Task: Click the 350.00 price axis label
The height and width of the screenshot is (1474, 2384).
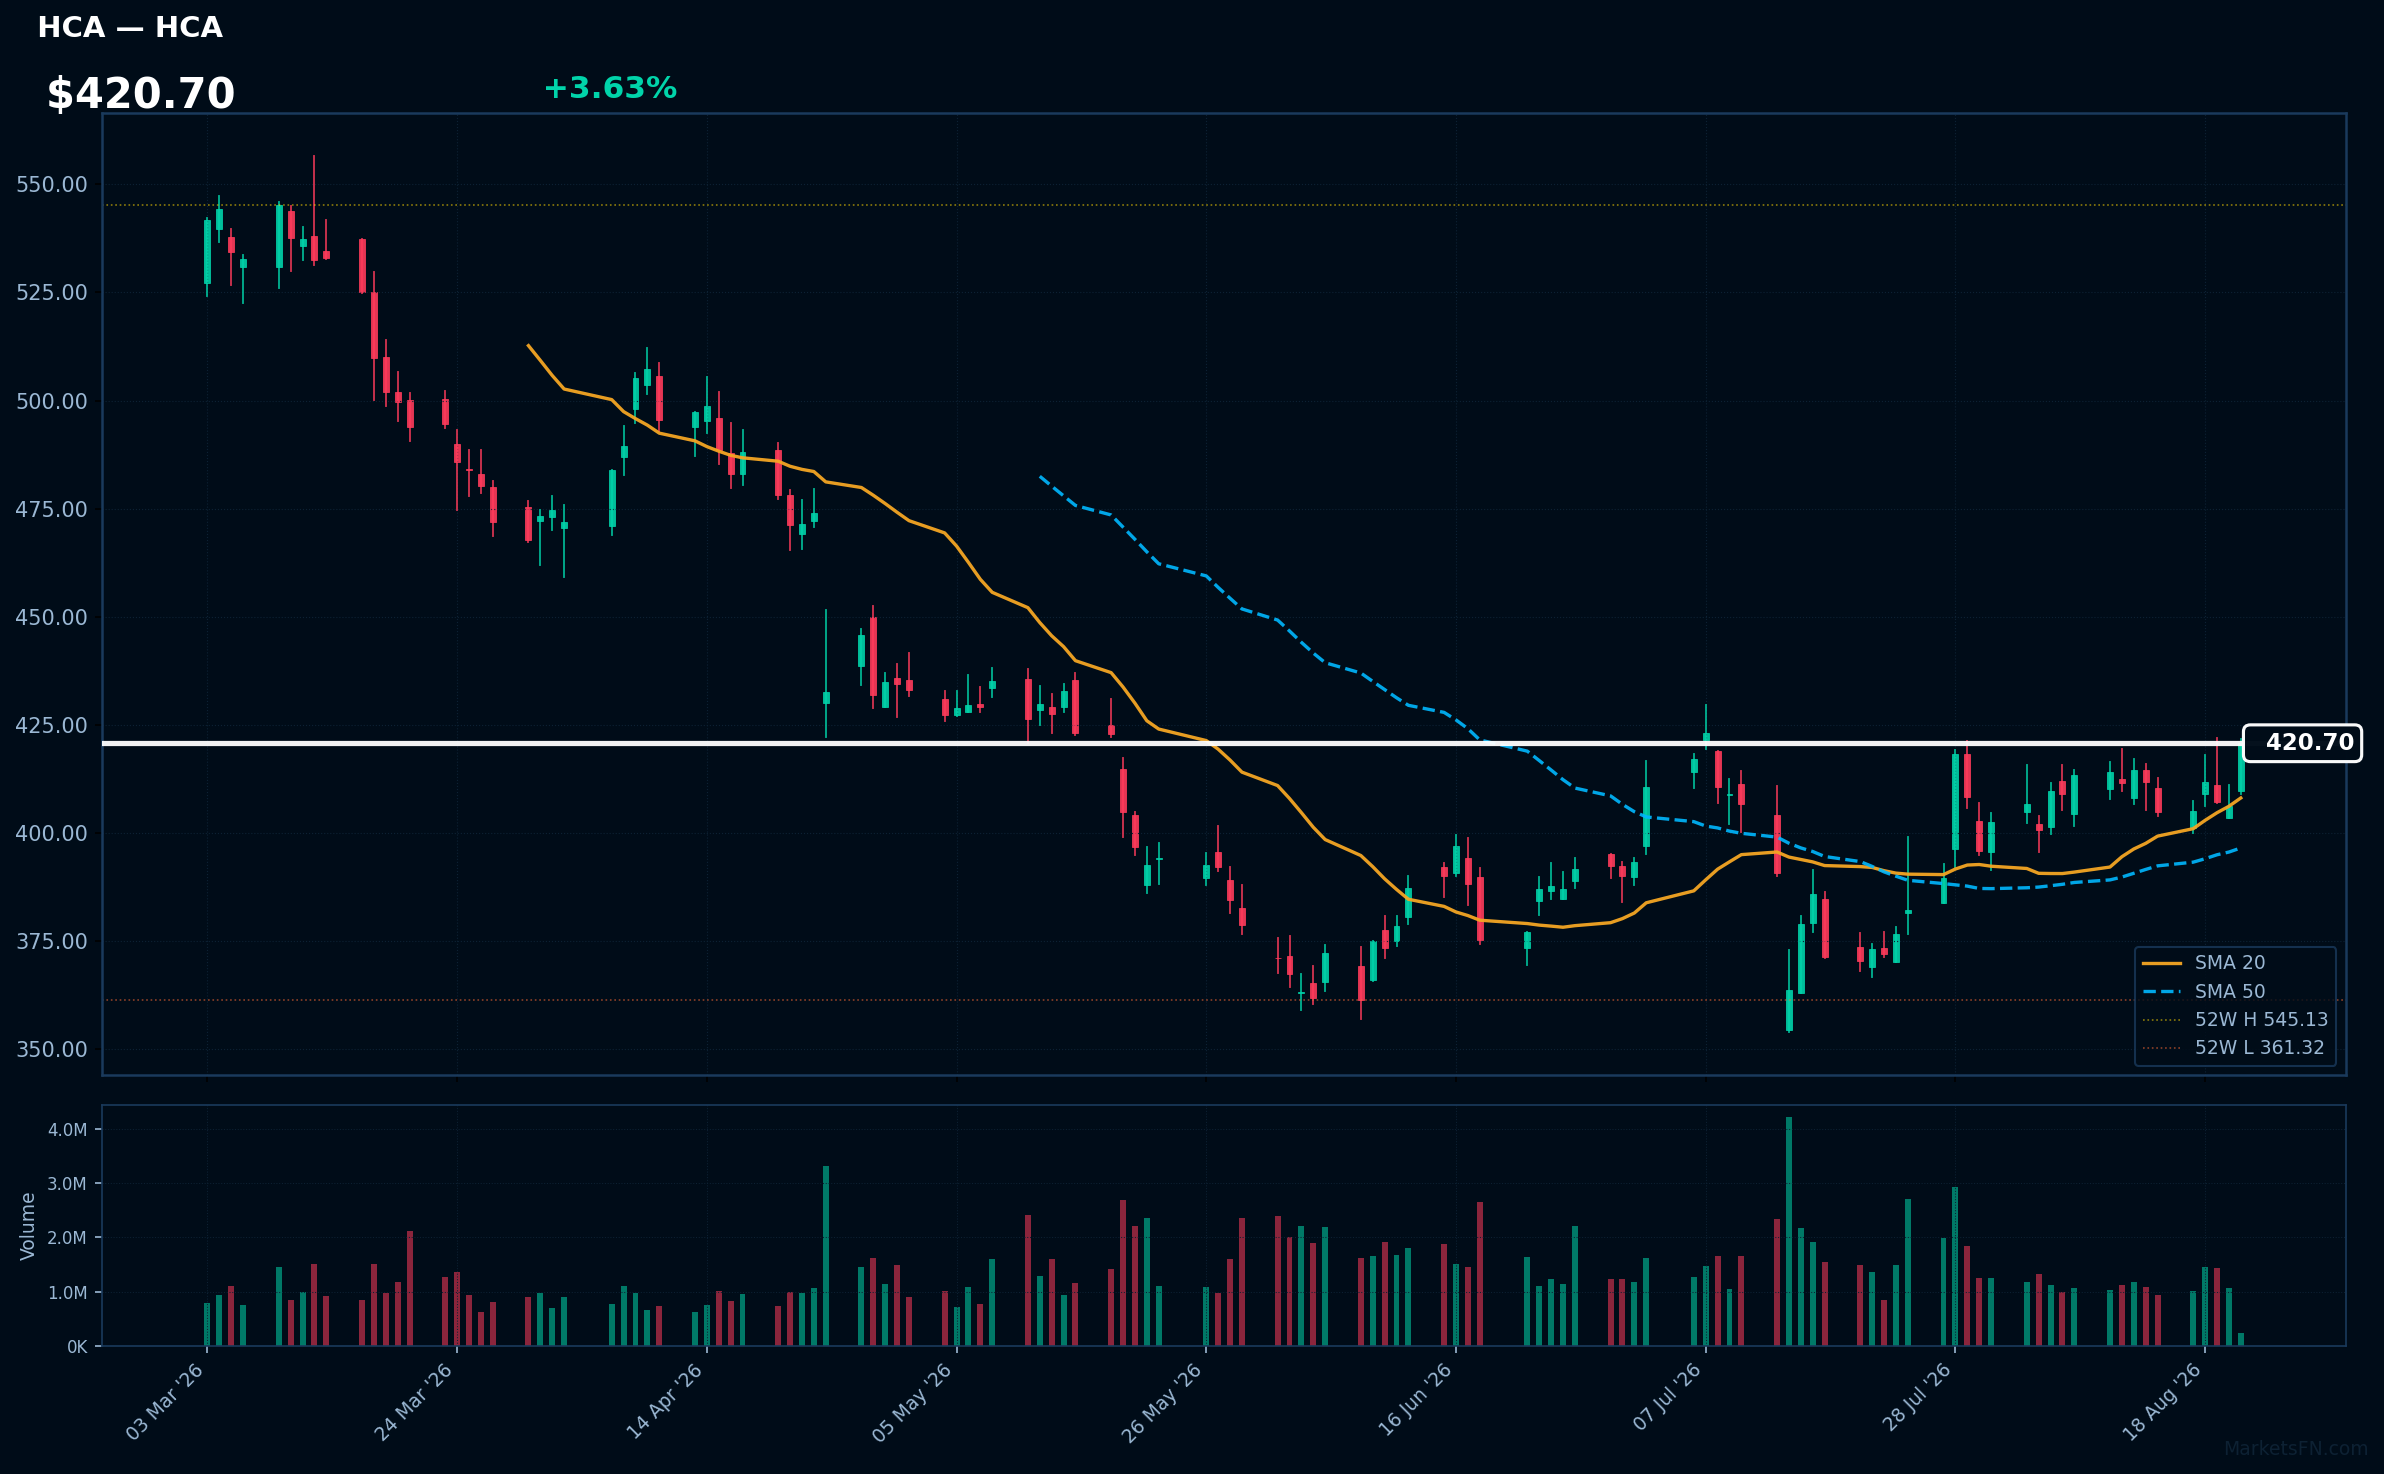Action: (x=51, y=1049)
